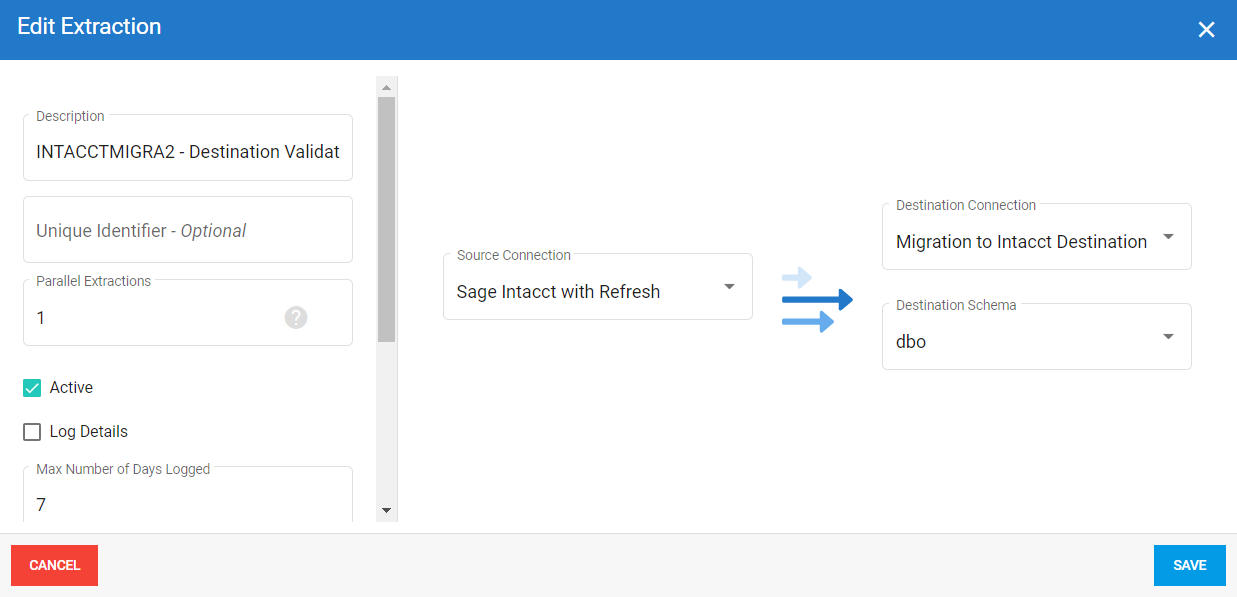The width and height of the screenshot is (1237, 597).
Task: Uncheck the Active checkbox
Action: click(32, 388)
